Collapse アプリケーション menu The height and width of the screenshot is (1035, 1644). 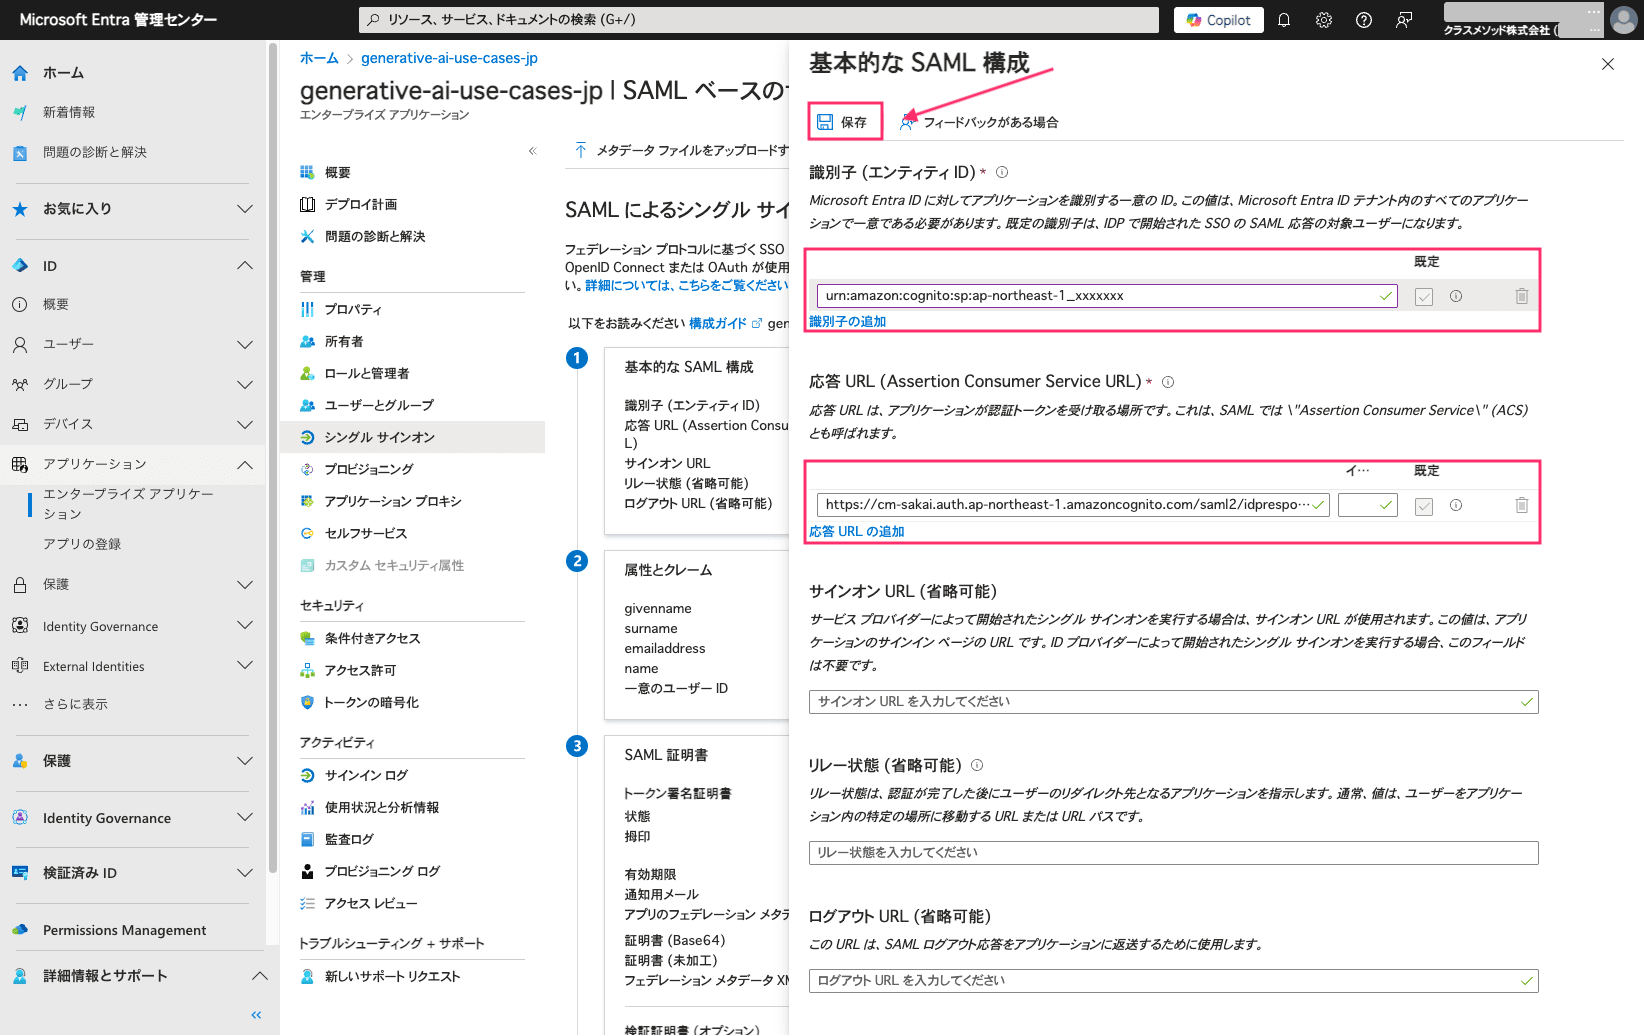245,465
